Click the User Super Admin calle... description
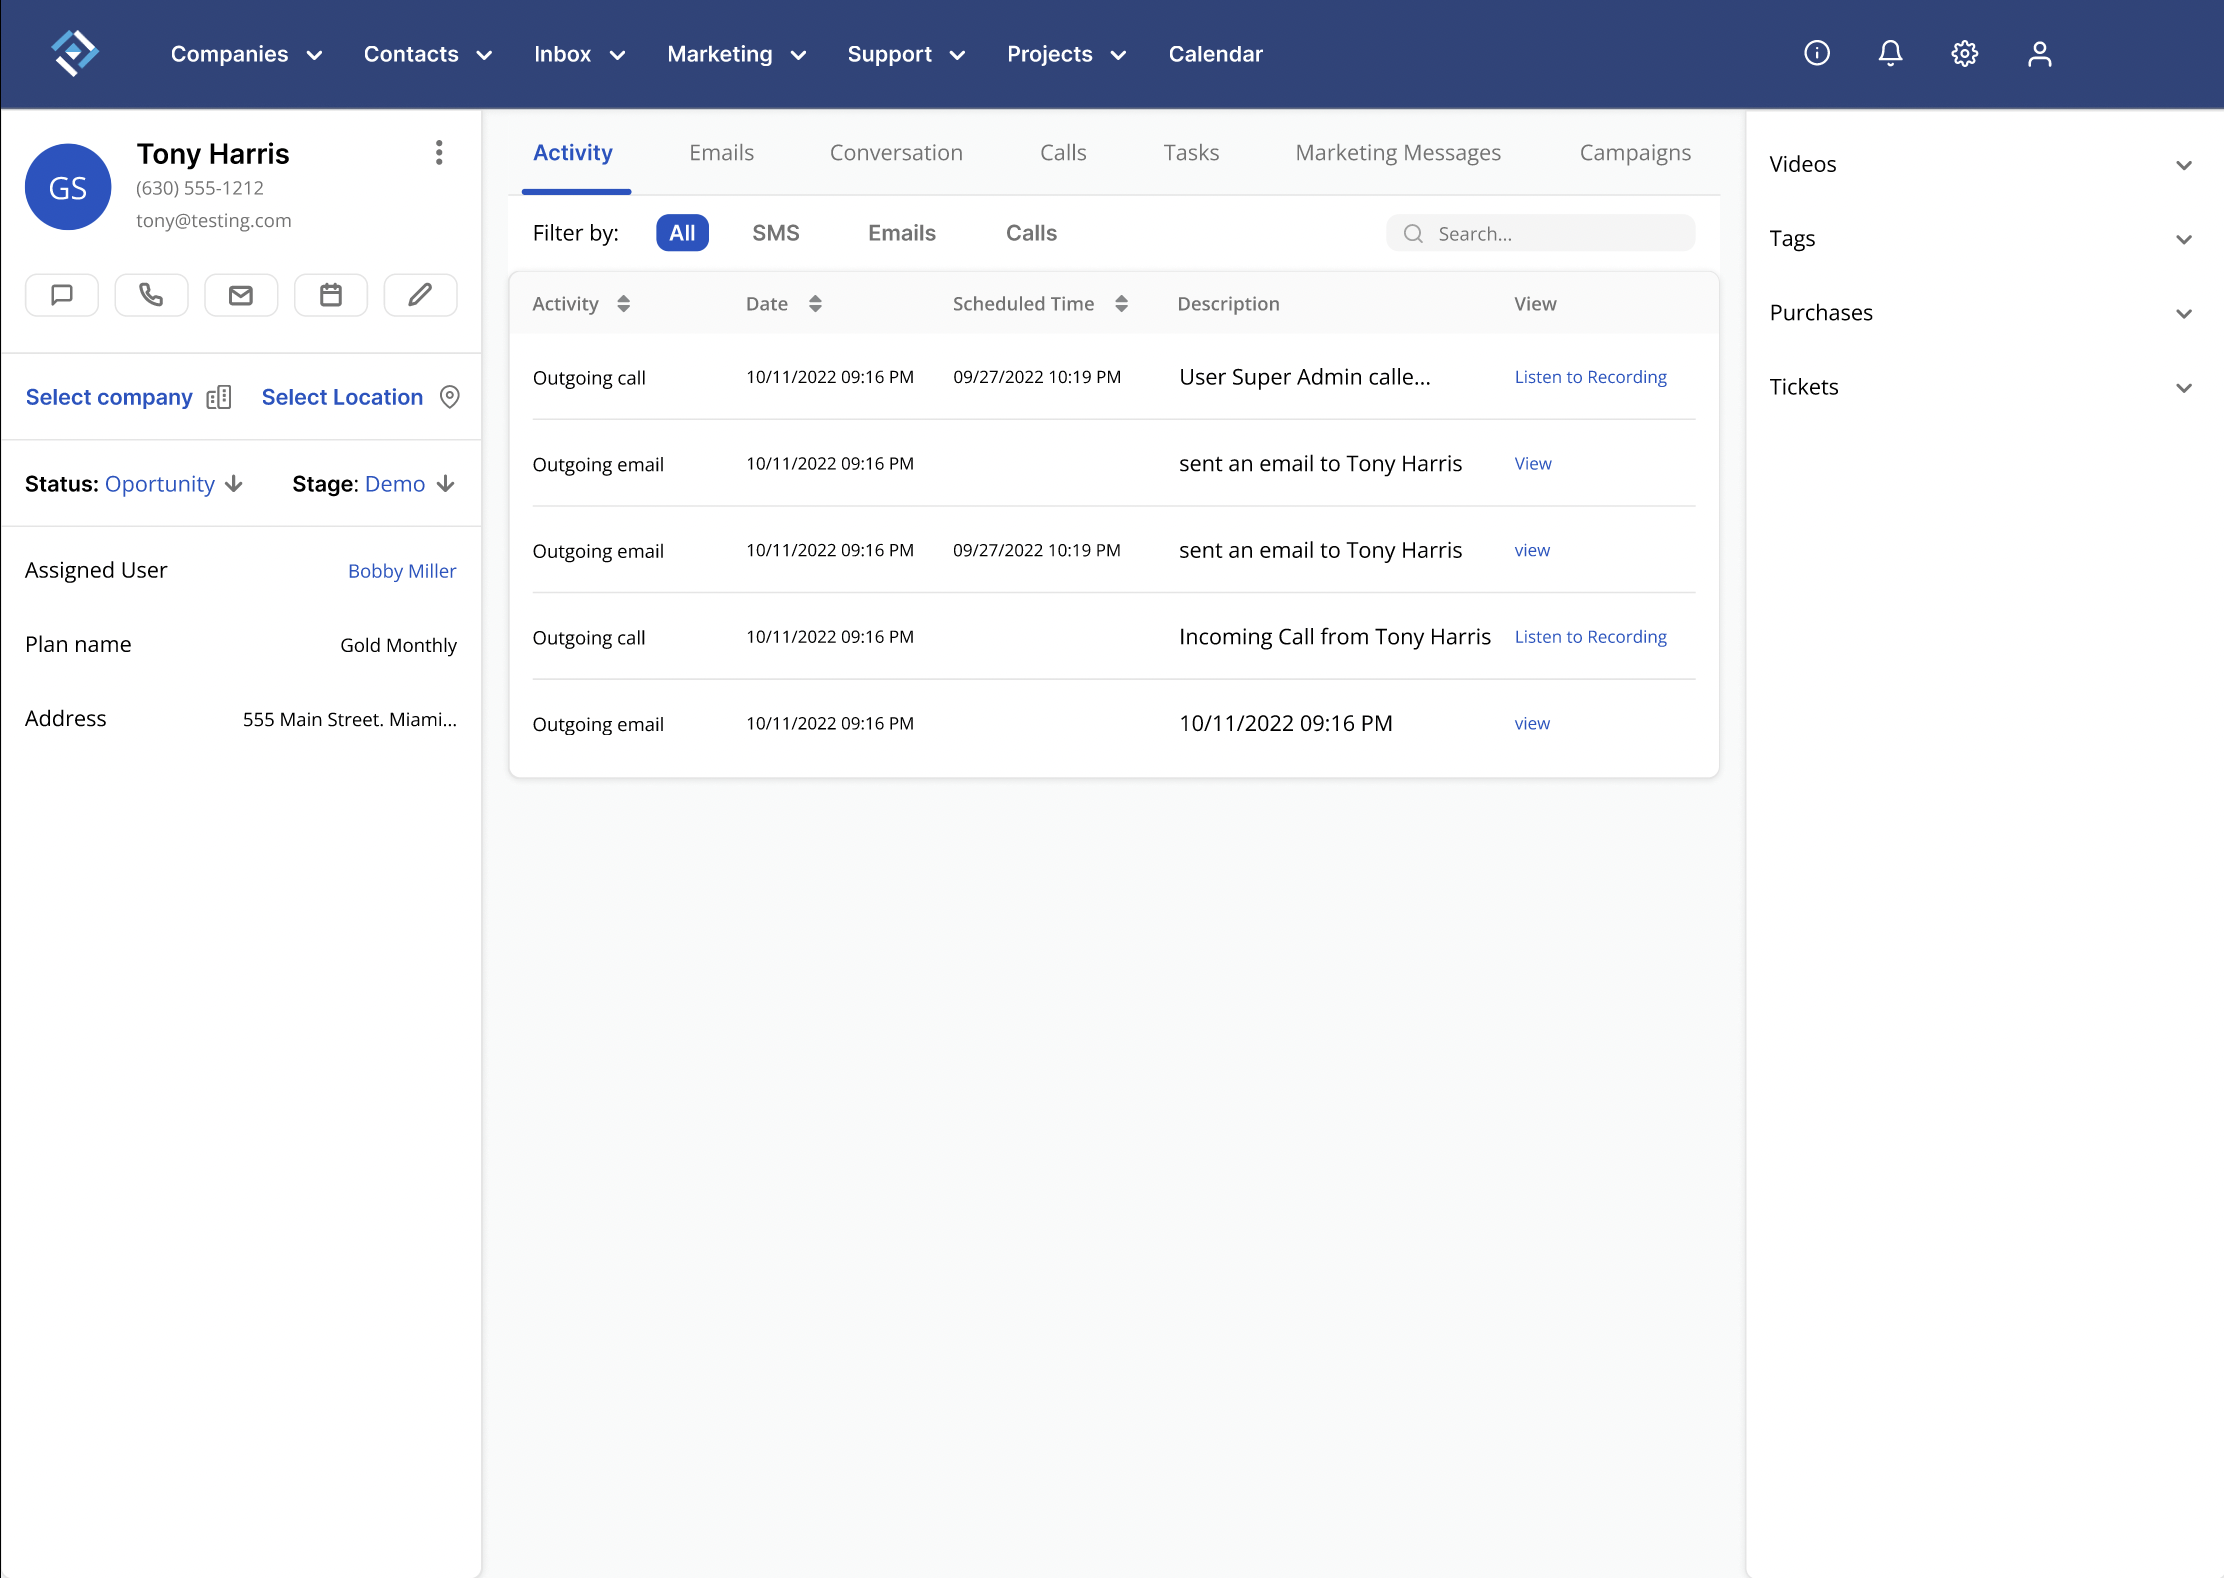The width and height of the screenshot is (2224, 1578). (1304, 377)
